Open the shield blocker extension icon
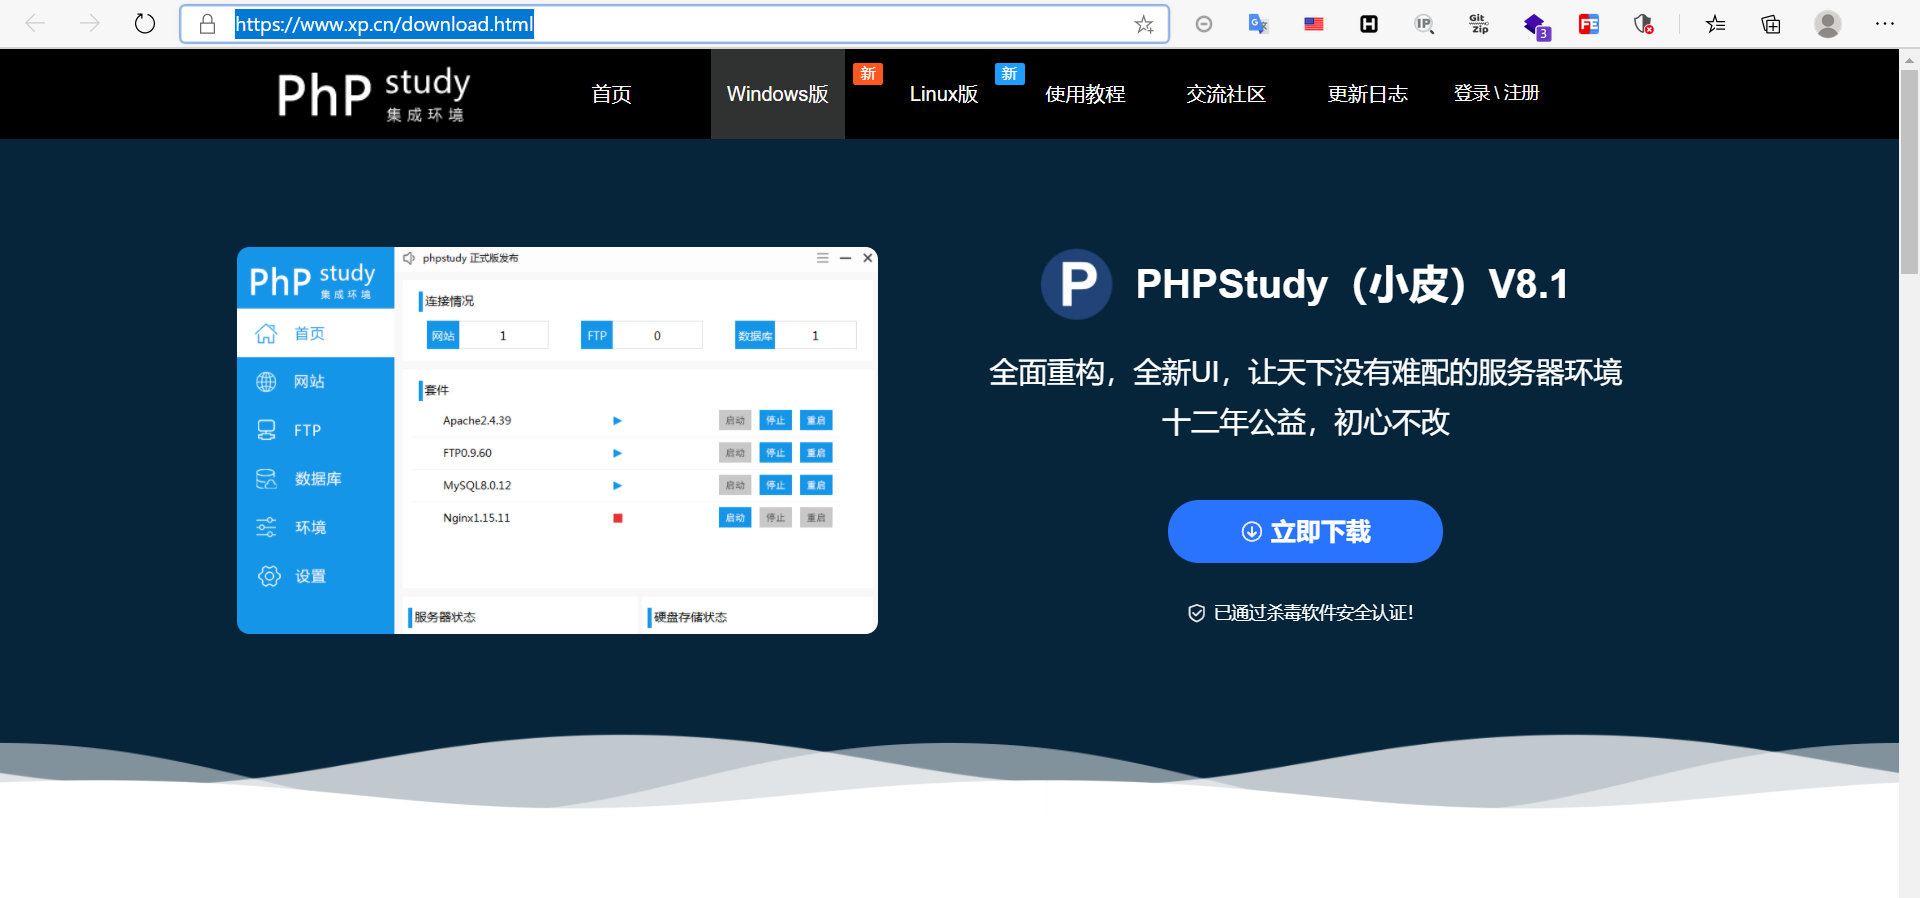1920x898 pixels. tap(1643, 24)
